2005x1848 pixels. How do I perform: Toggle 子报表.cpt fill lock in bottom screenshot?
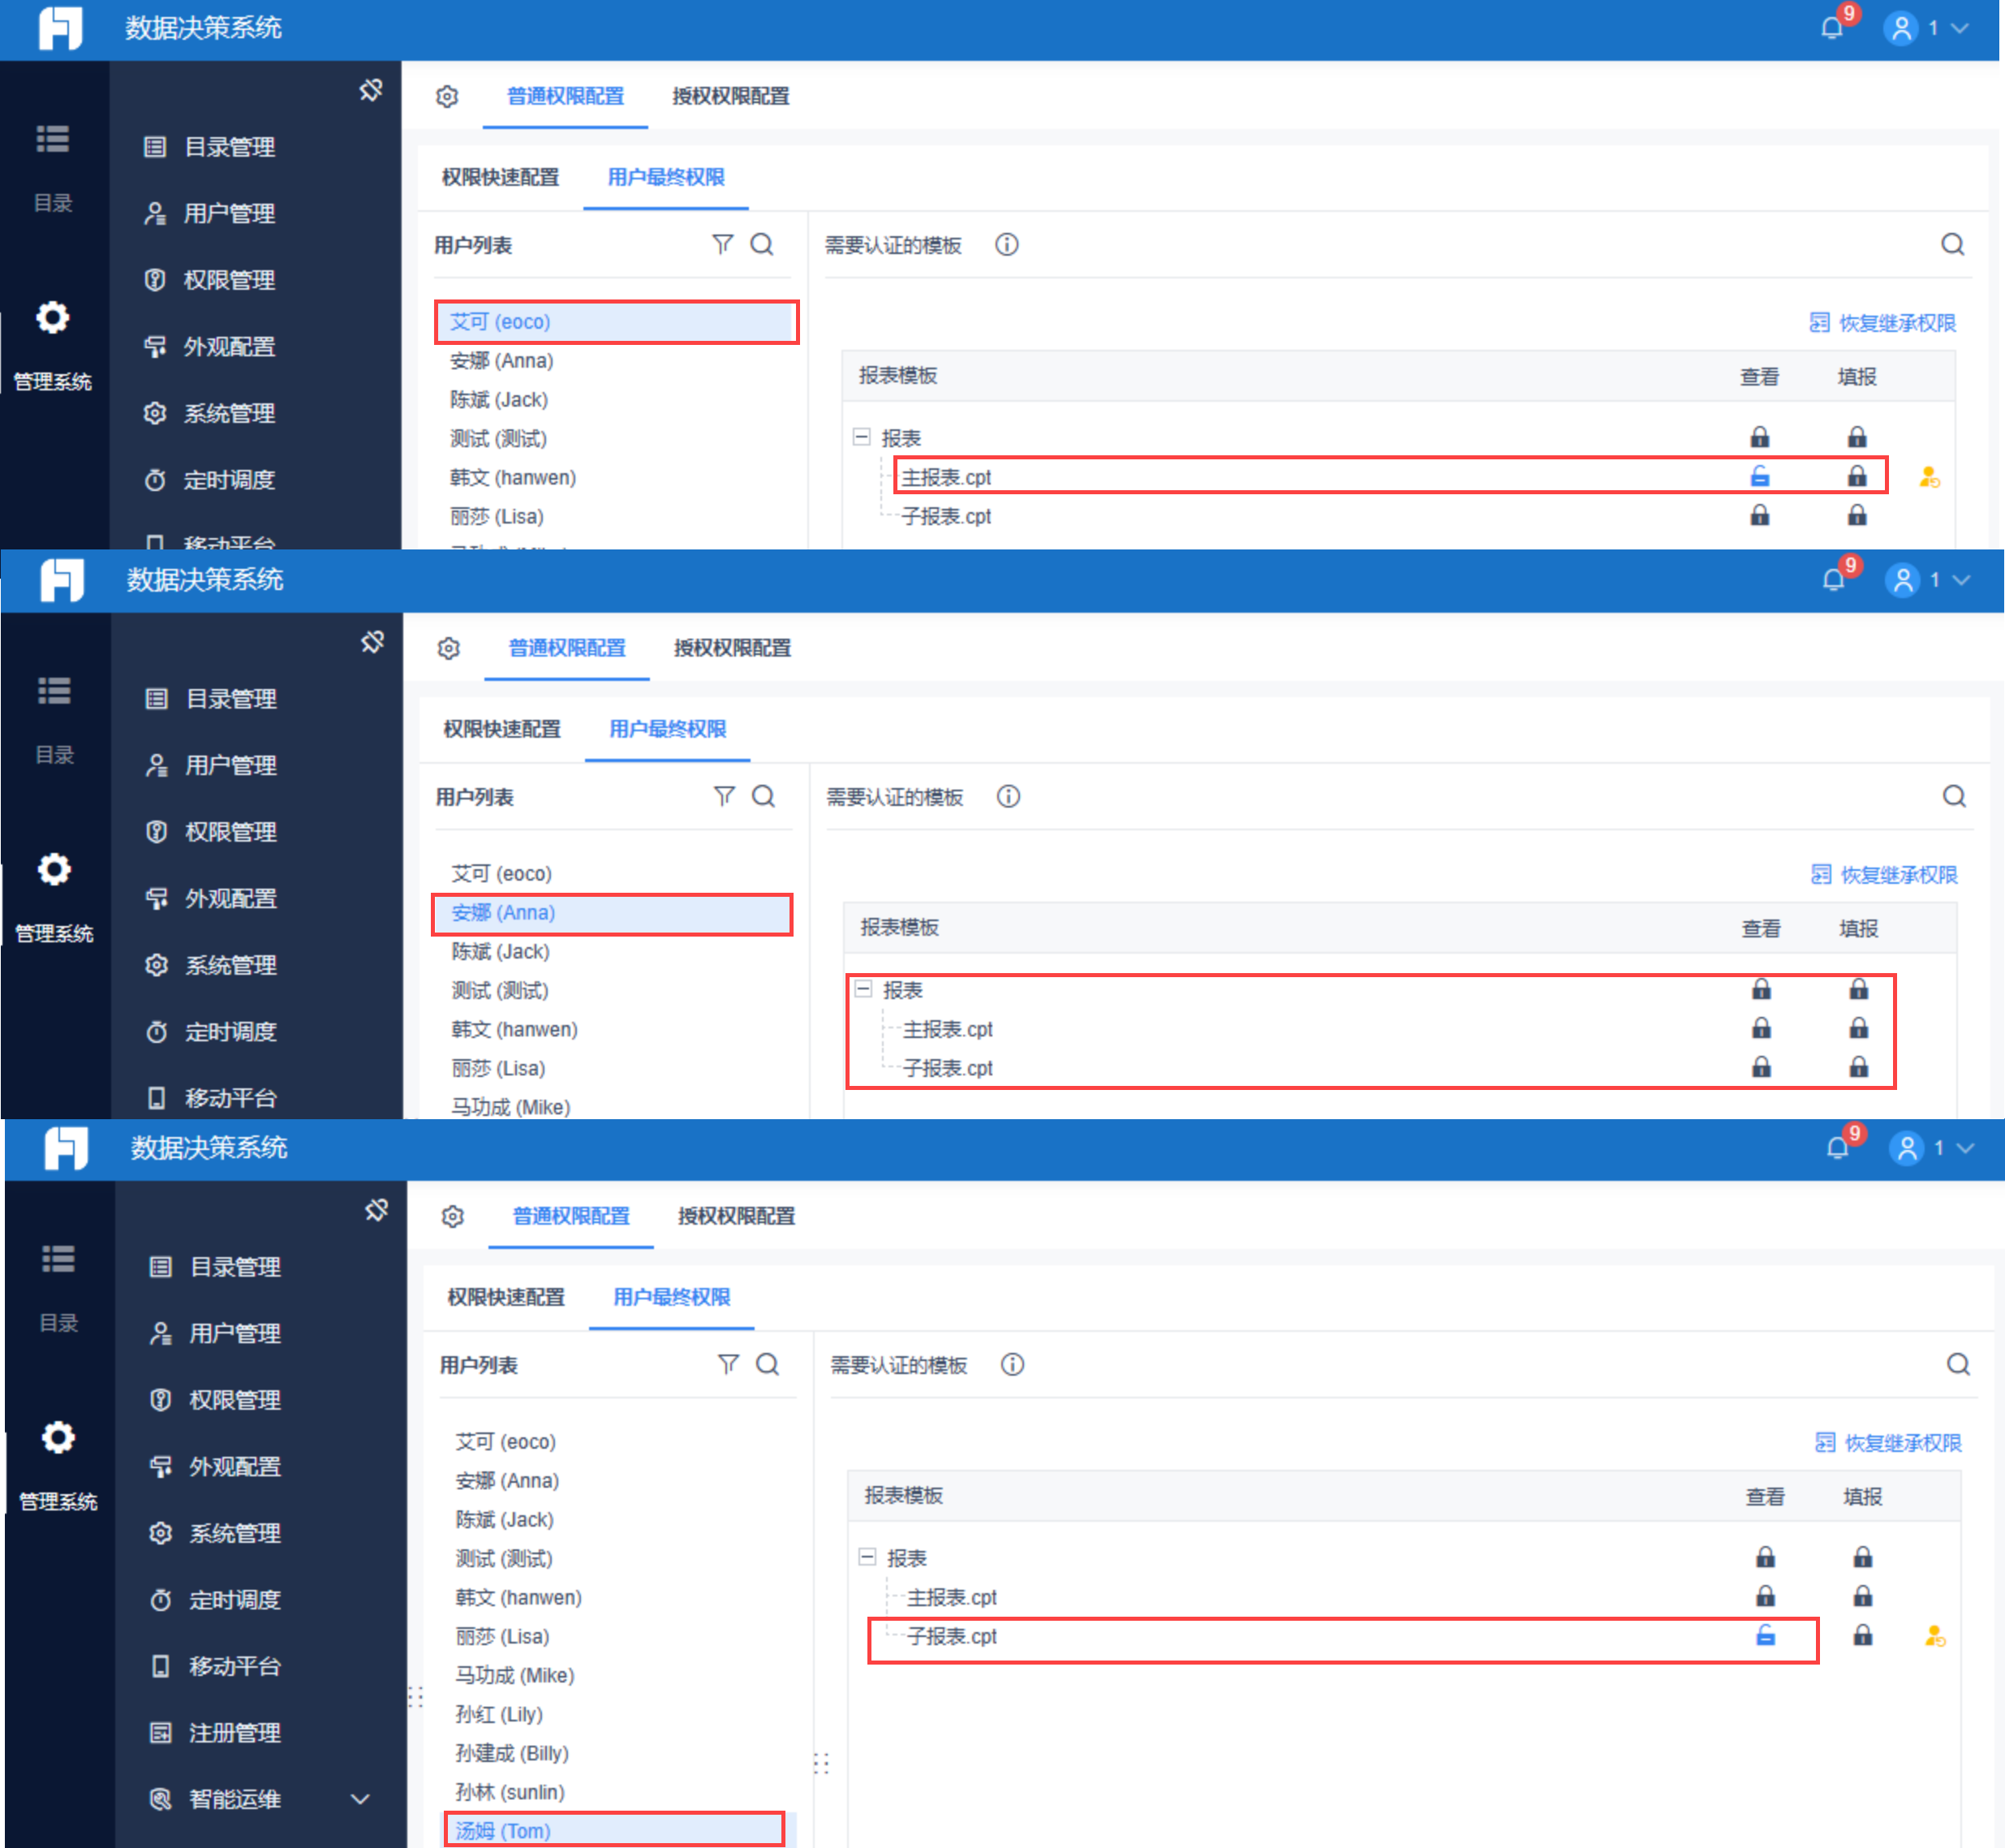tap(1863, 1635)
